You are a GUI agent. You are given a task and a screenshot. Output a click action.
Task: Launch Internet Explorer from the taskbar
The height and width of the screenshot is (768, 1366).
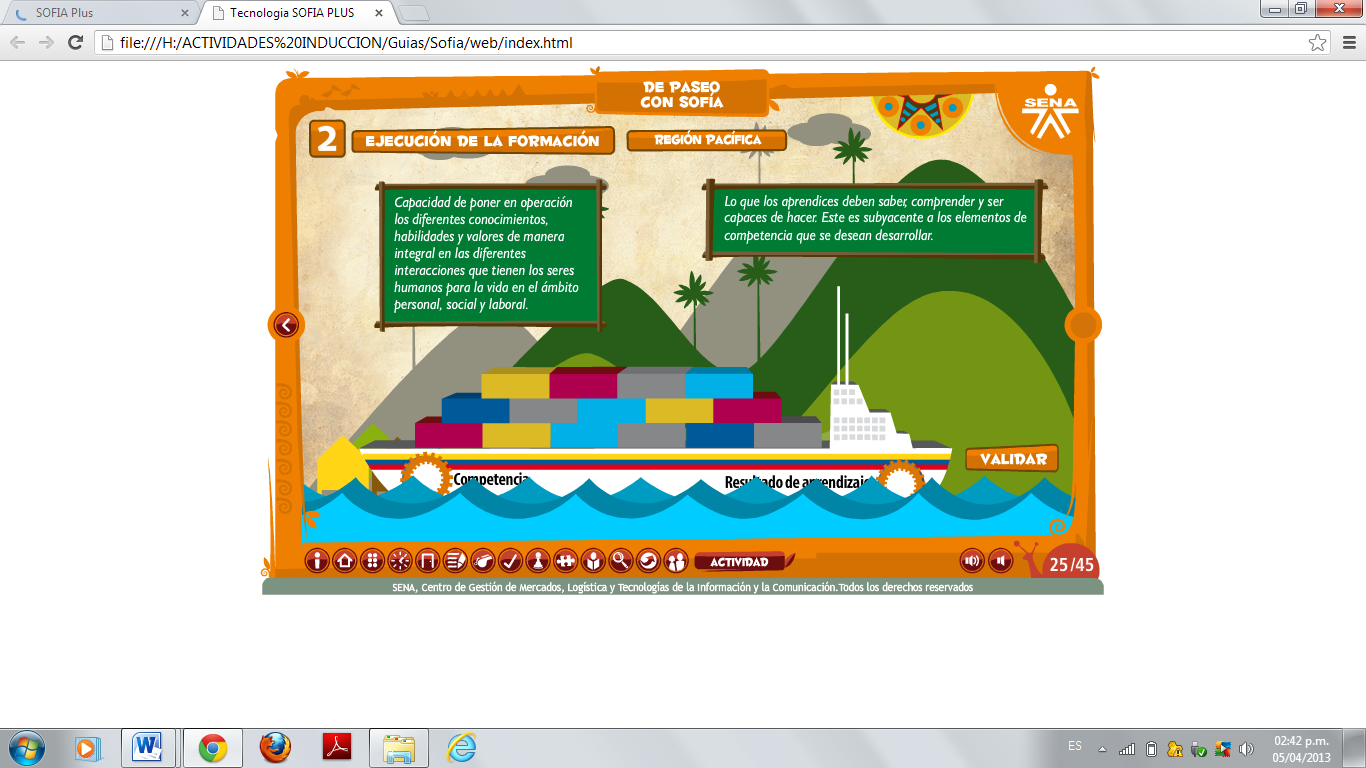click(461, 747)
